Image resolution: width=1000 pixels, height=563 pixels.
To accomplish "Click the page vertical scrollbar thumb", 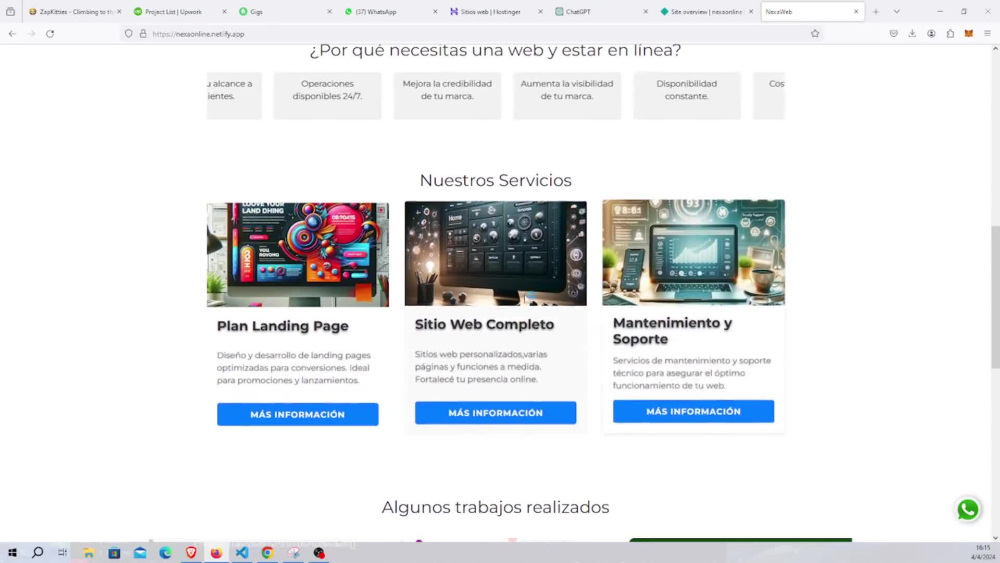I will point(995,296).
